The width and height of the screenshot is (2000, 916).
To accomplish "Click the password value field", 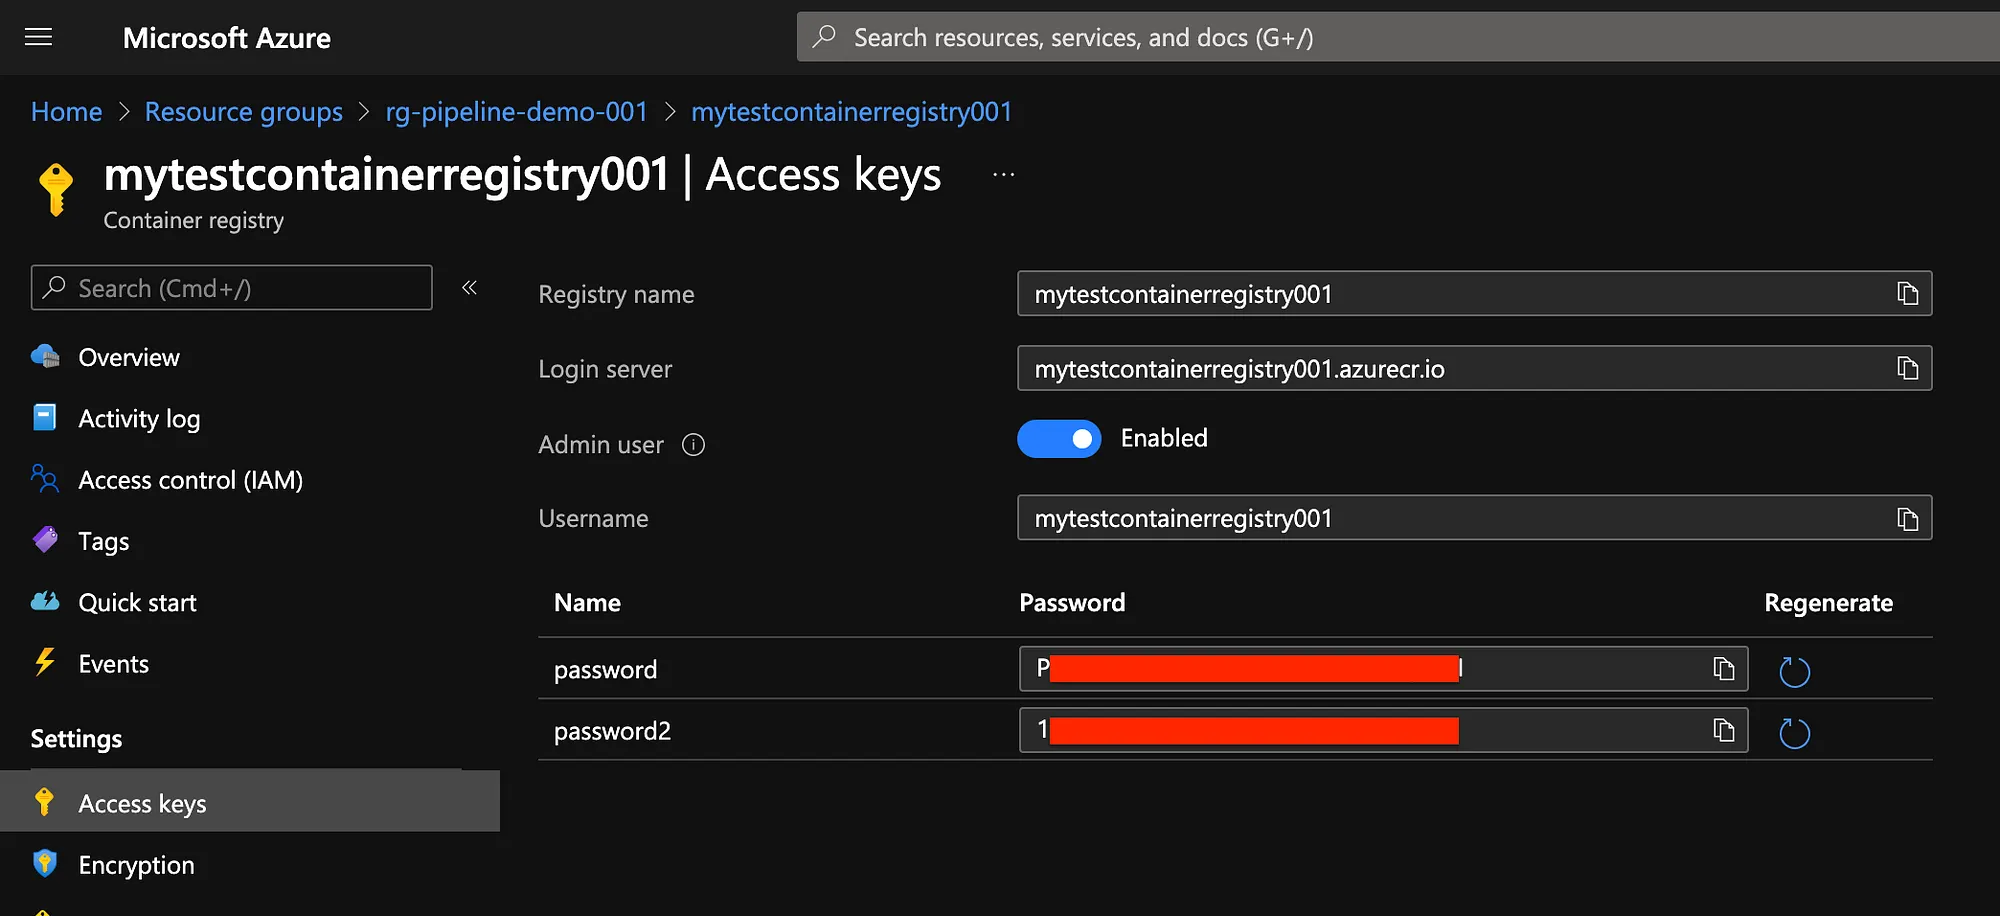I will point(1384,668).
